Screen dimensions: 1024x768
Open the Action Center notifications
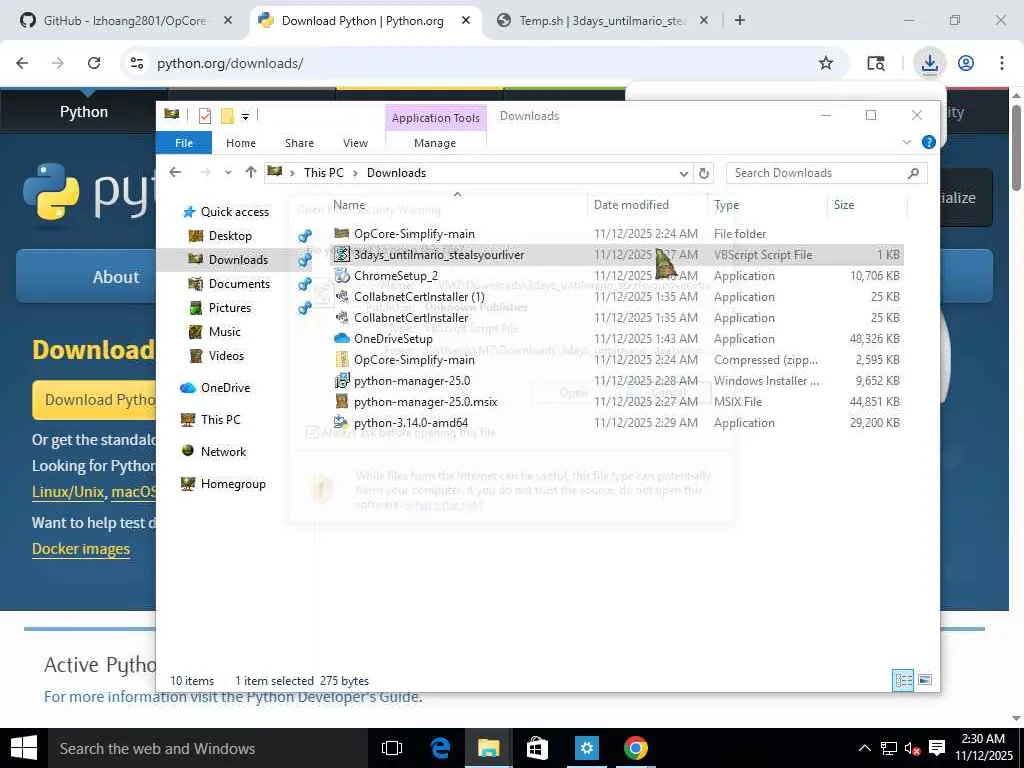937,748
